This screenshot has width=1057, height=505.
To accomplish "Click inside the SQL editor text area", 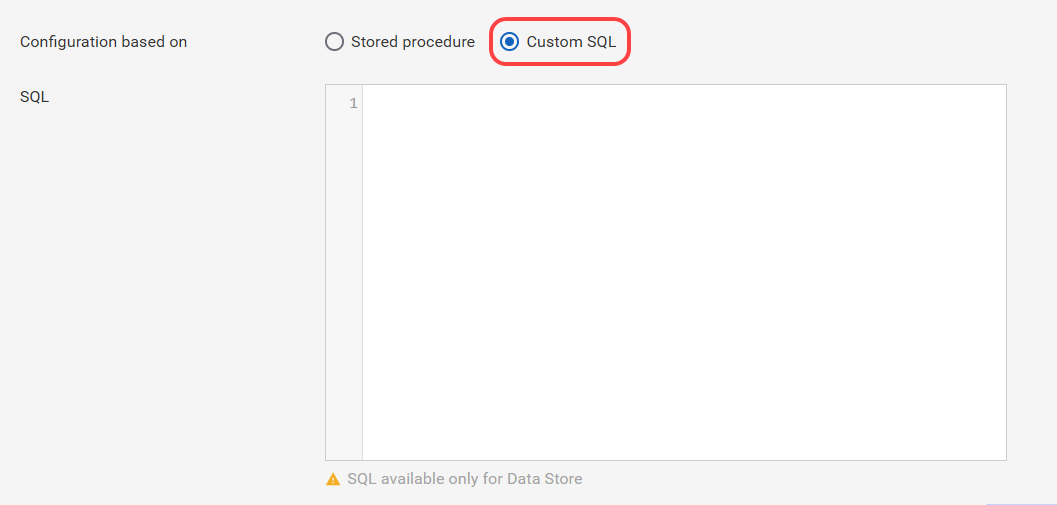I will pyautogui.click(x=684, y=272).
